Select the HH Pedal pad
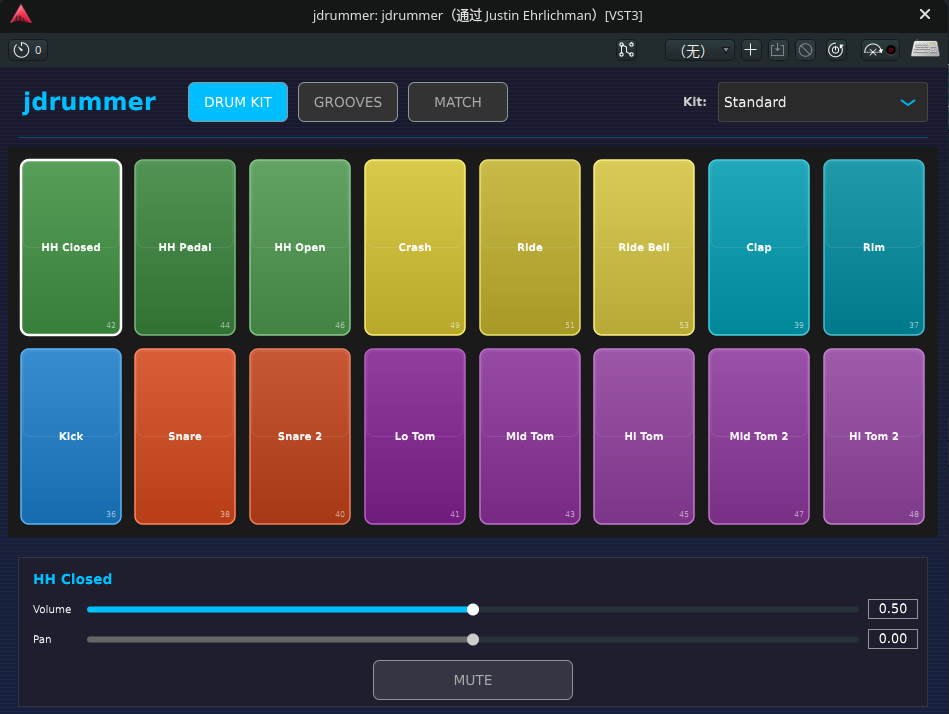Image resolution: width=949 pixels, height=714 pixels. point(185,247)
